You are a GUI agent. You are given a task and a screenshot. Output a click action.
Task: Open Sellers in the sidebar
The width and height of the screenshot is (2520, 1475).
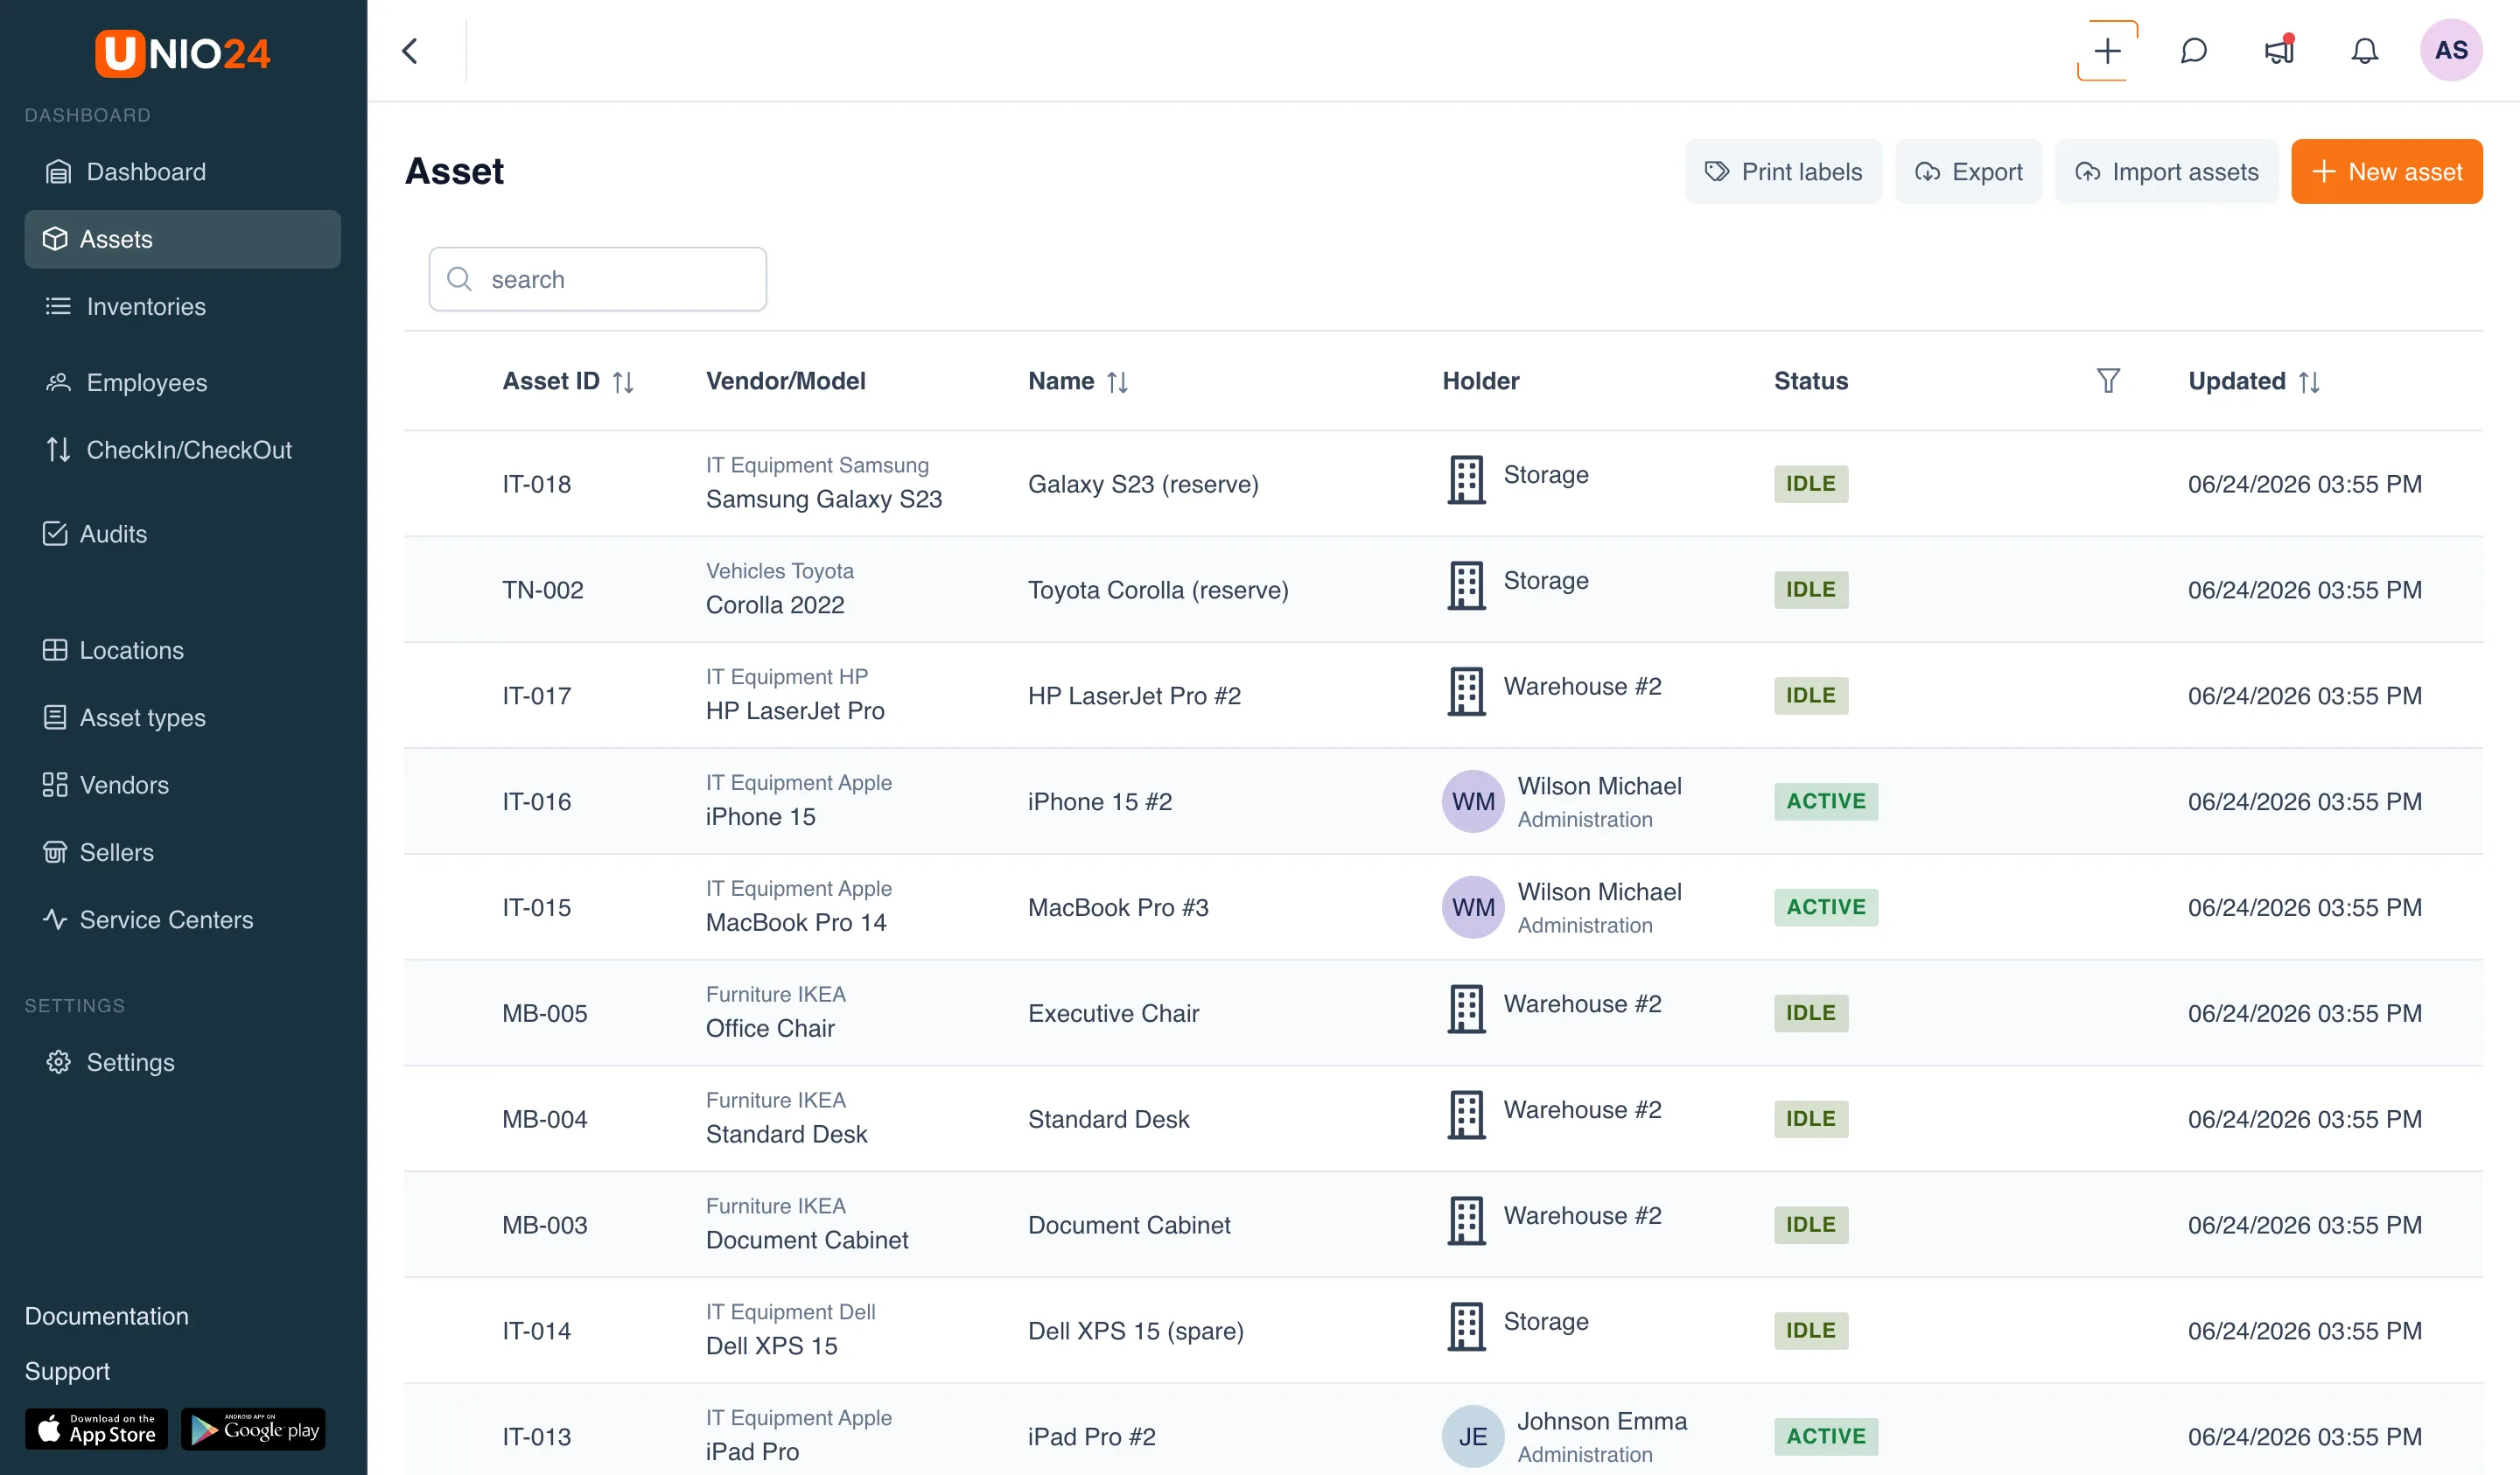point(182,852)
